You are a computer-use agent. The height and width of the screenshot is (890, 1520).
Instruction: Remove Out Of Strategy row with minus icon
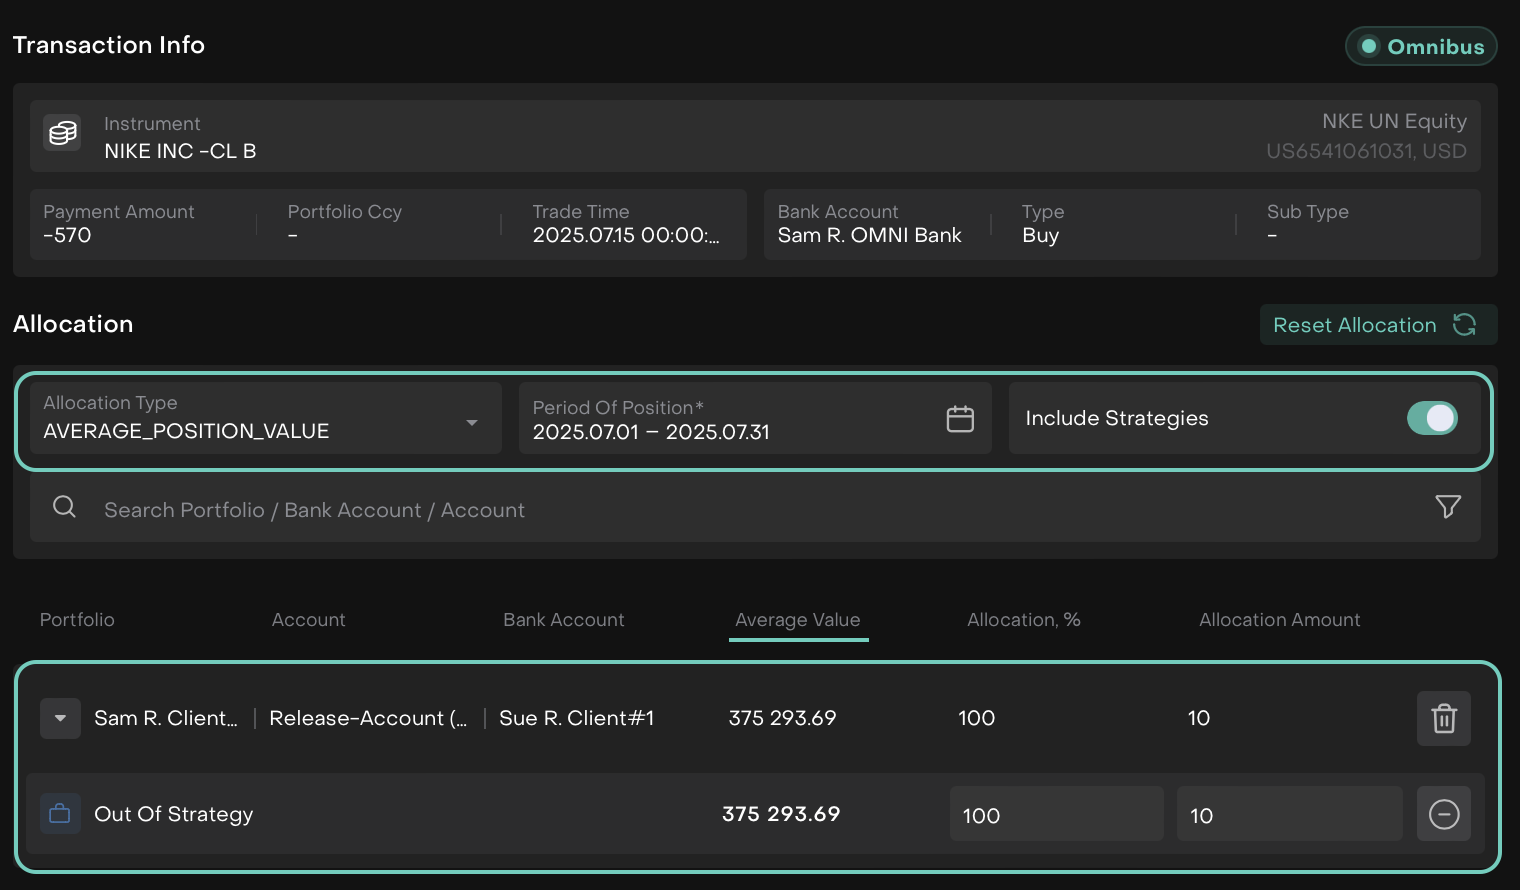point(1443,814)
